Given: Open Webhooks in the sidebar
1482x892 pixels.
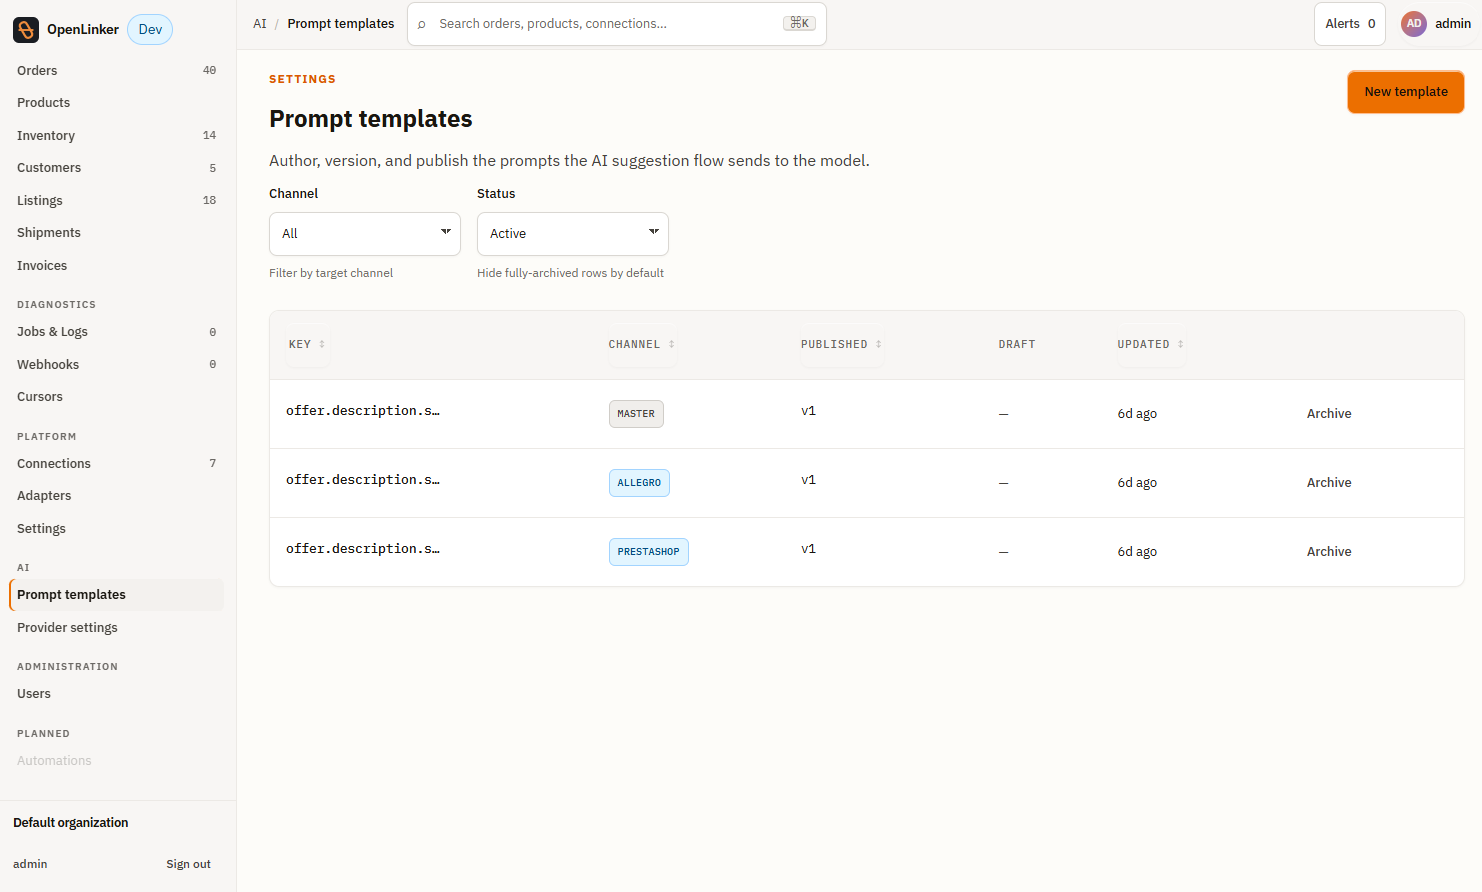Looking at the screenshot, I should coord(116,365).
